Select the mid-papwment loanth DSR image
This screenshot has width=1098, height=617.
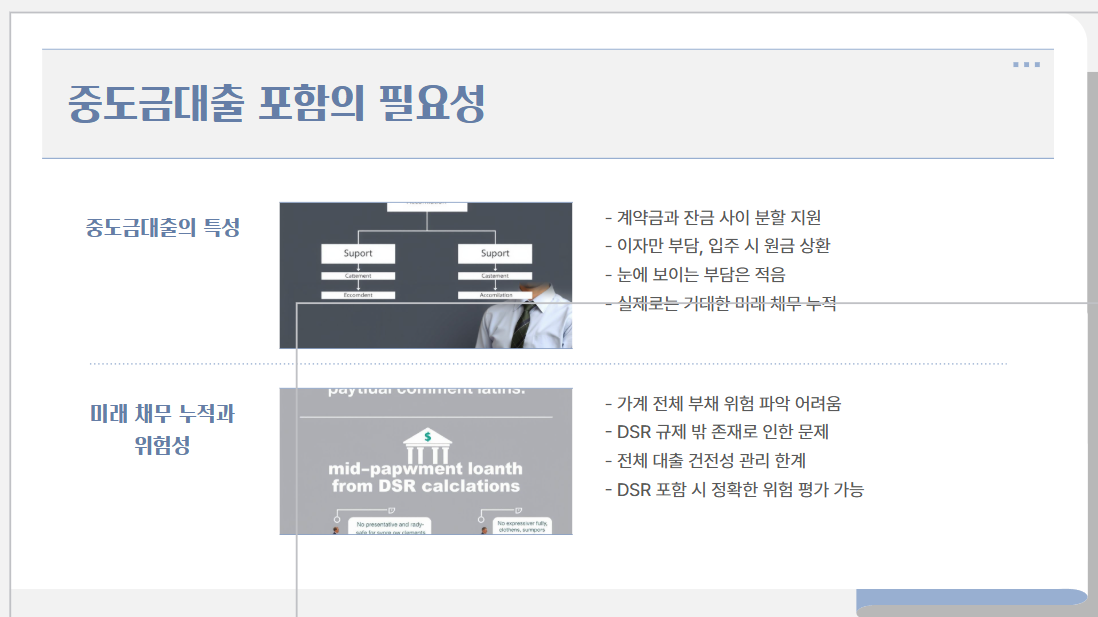tap(426, 461)
